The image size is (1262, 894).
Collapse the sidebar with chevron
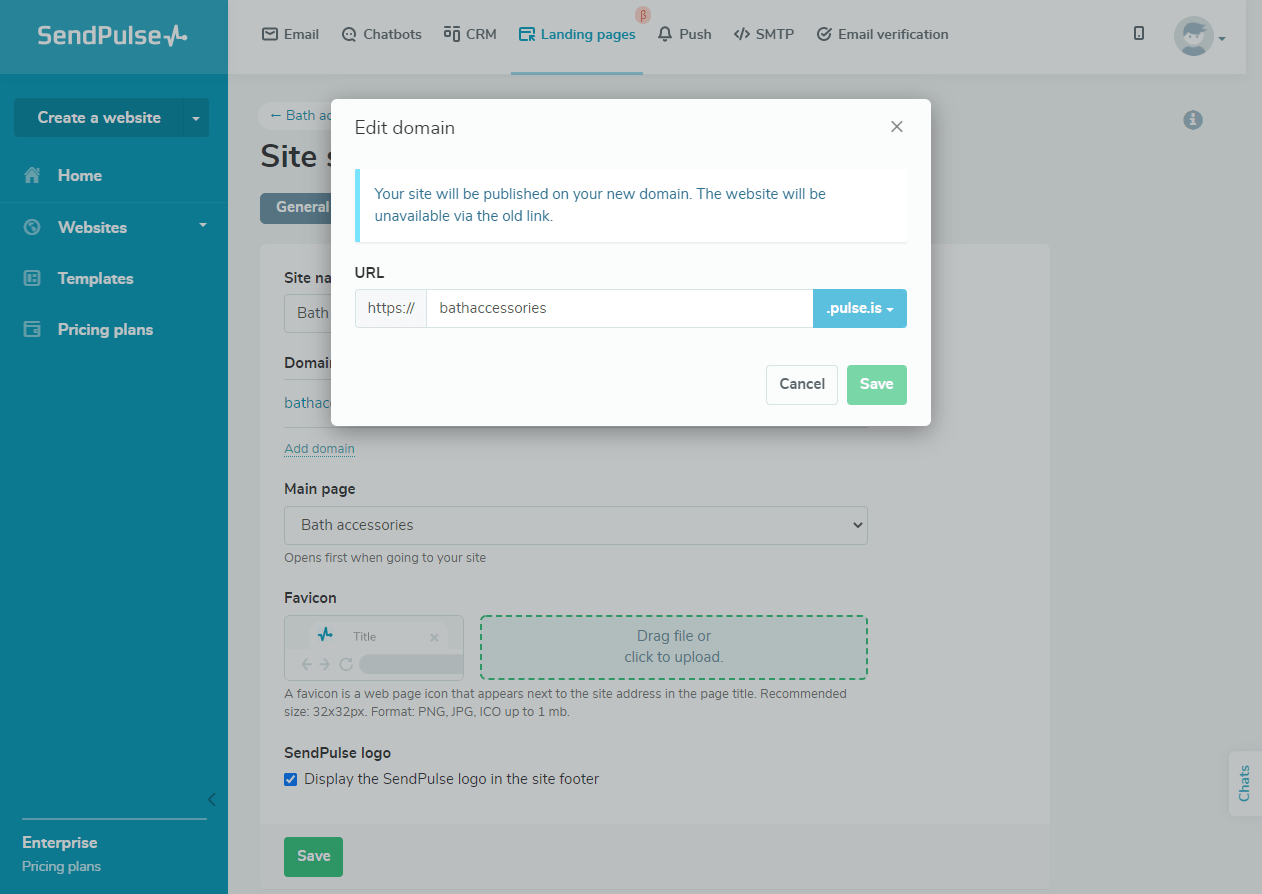(211, 799)
